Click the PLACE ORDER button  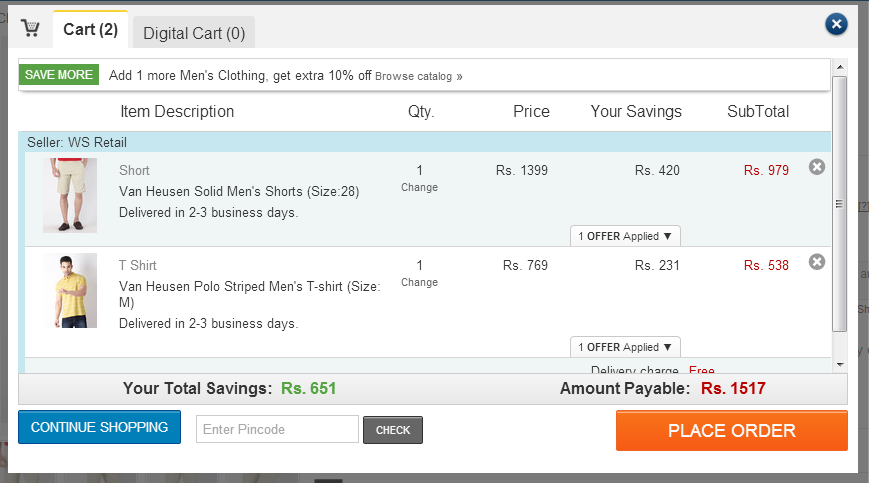[x=732, y=430]
